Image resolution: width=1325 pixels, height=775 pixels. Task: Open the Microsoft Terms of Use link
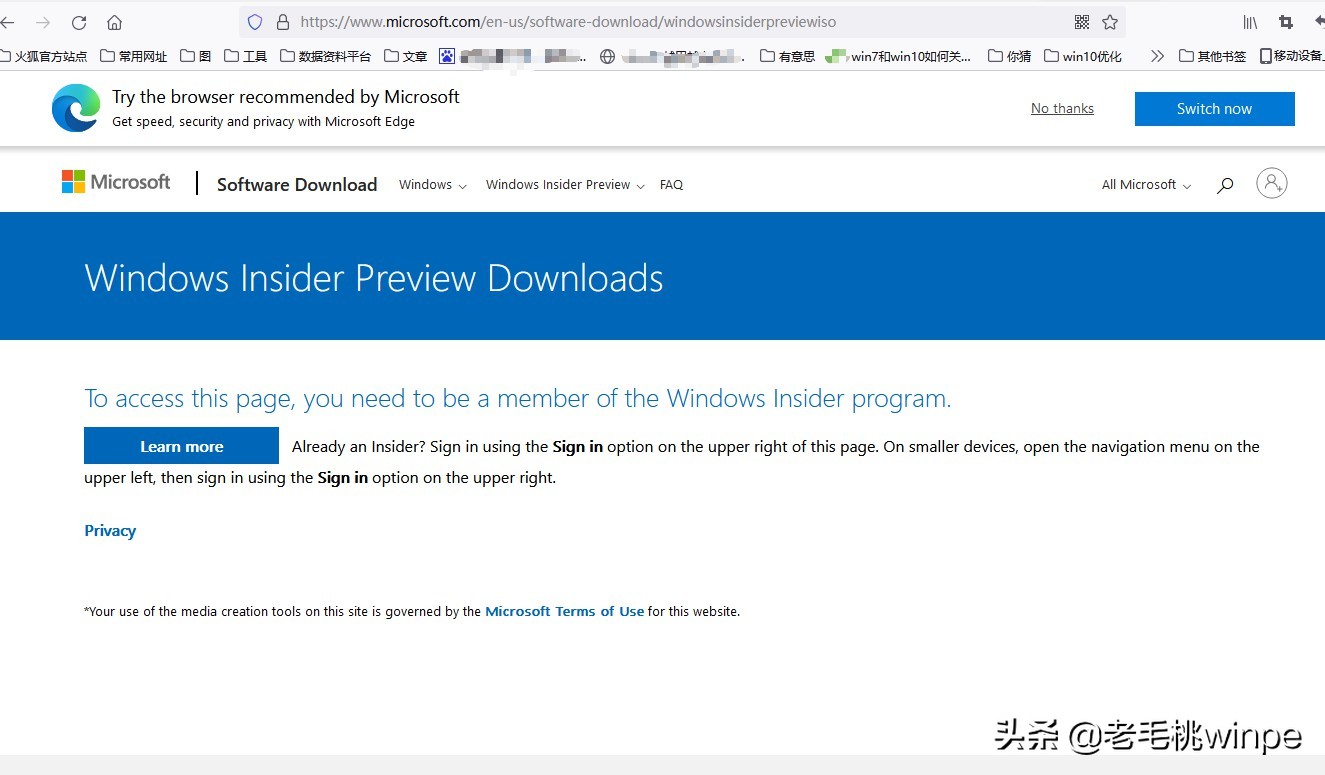click(x=565, y=611)
